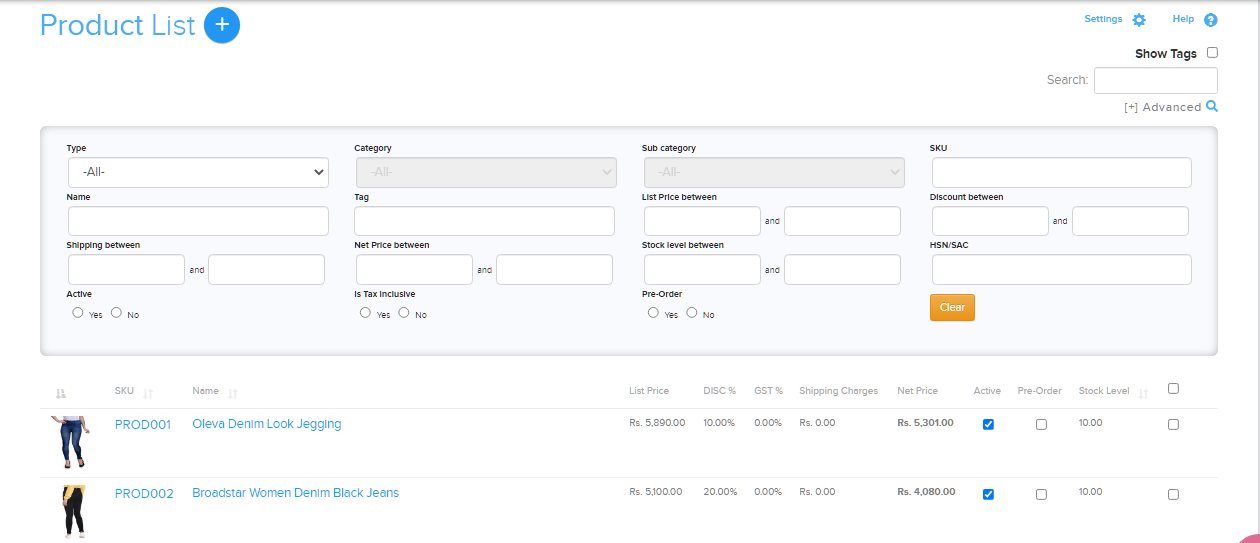Focus the Discount maximum field

tap(1130, 221)
